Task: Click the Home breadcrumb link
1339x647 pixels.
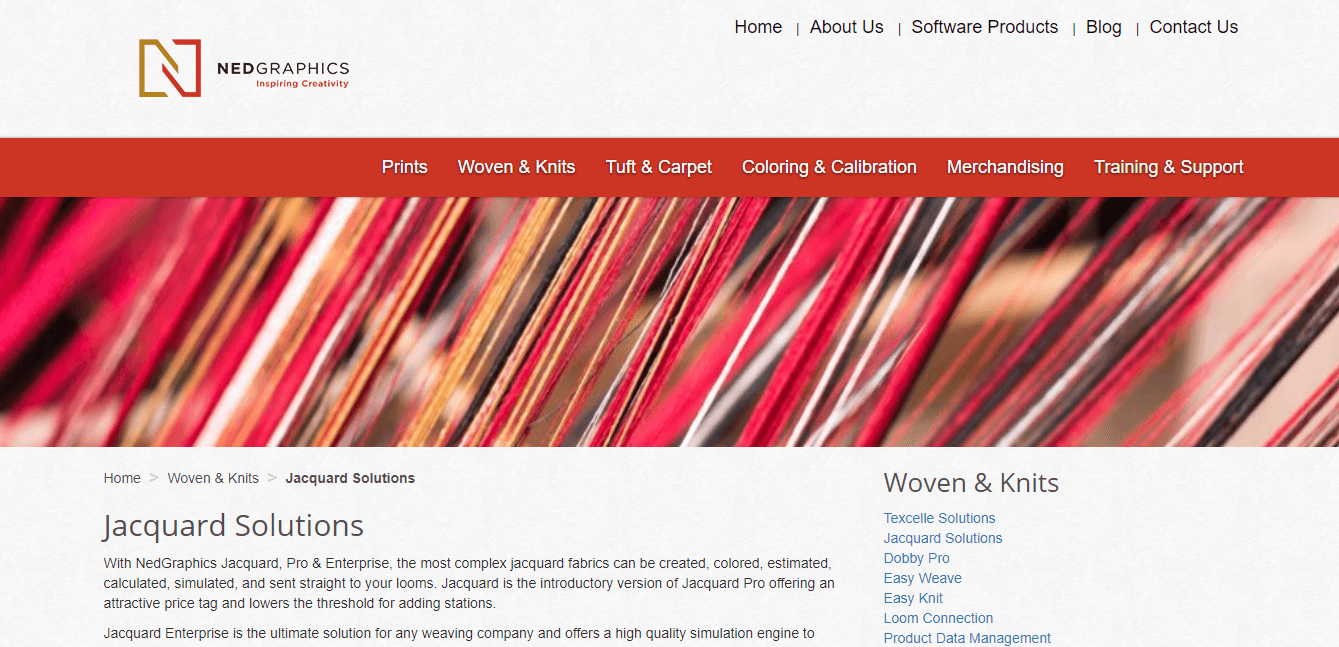Action: click(122, 478)
